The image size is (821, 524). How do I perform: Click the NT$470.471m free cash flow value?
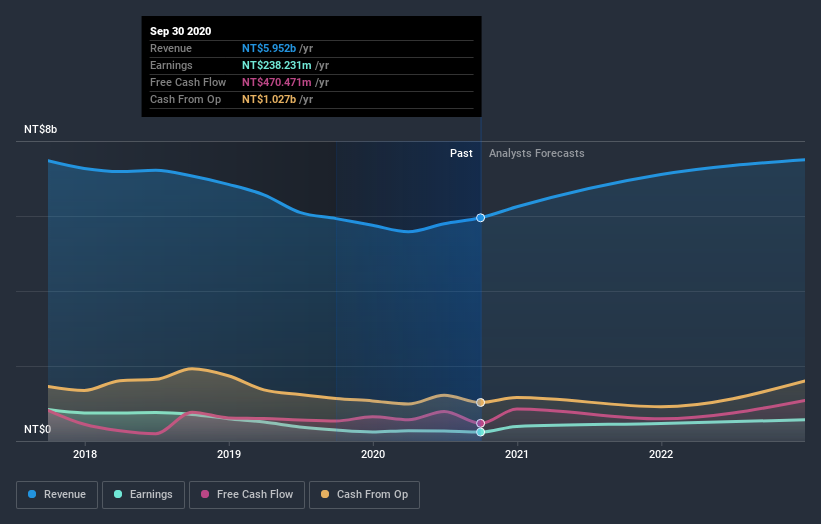pyautogui.click(x=276, y=82)
